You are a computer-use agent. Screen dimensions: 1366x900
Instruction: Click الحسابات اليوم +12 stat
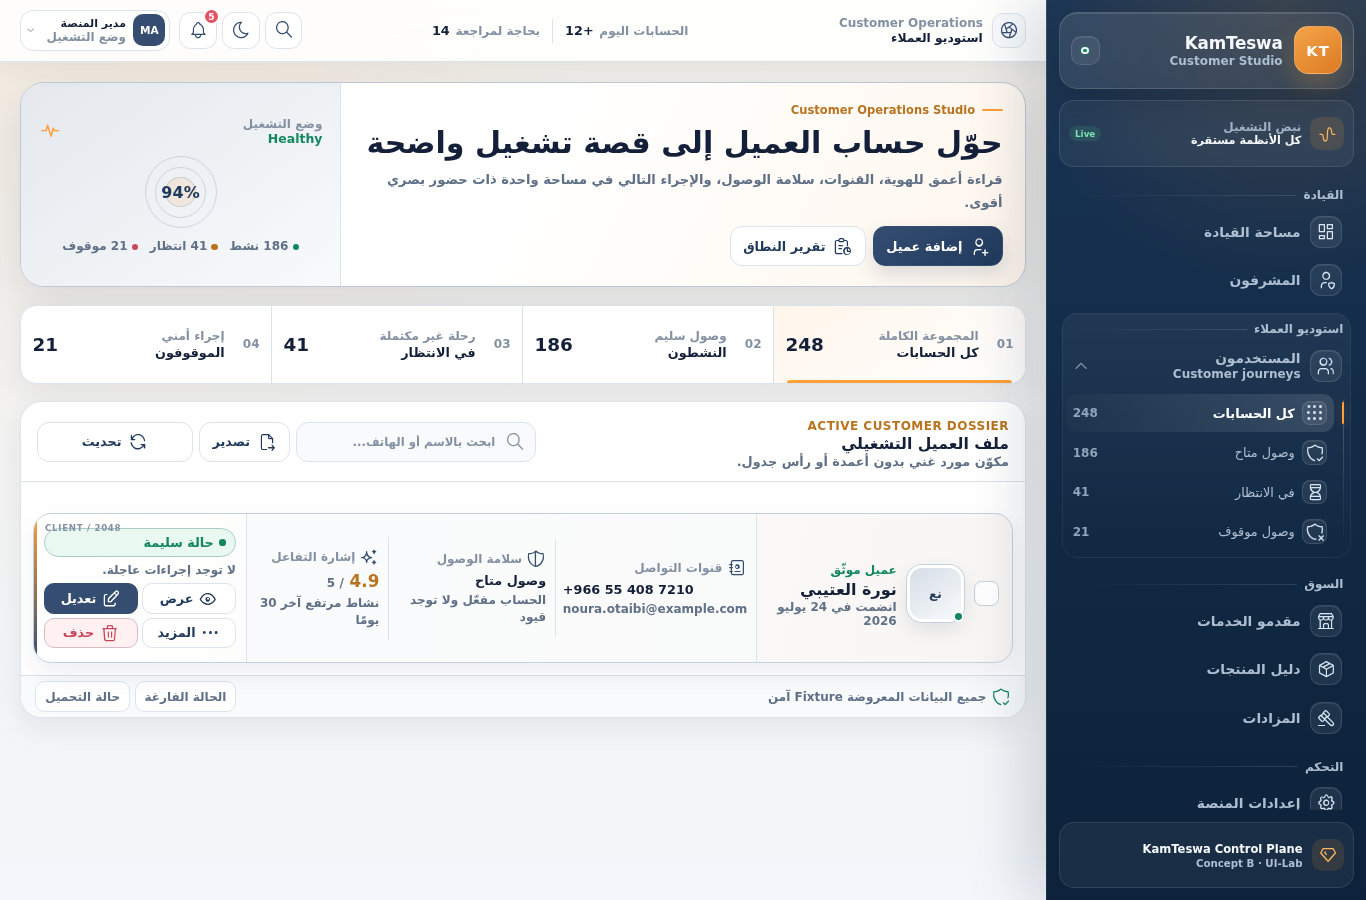point(626,31)
